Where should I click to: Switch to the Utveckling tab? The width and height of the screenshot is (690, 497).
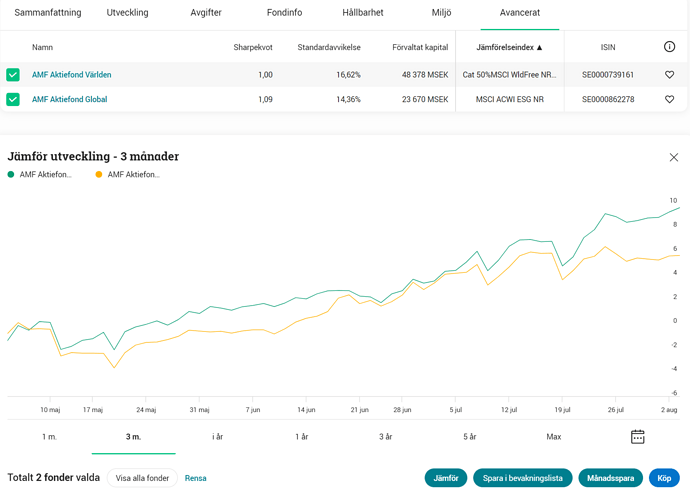click(128, 13)
